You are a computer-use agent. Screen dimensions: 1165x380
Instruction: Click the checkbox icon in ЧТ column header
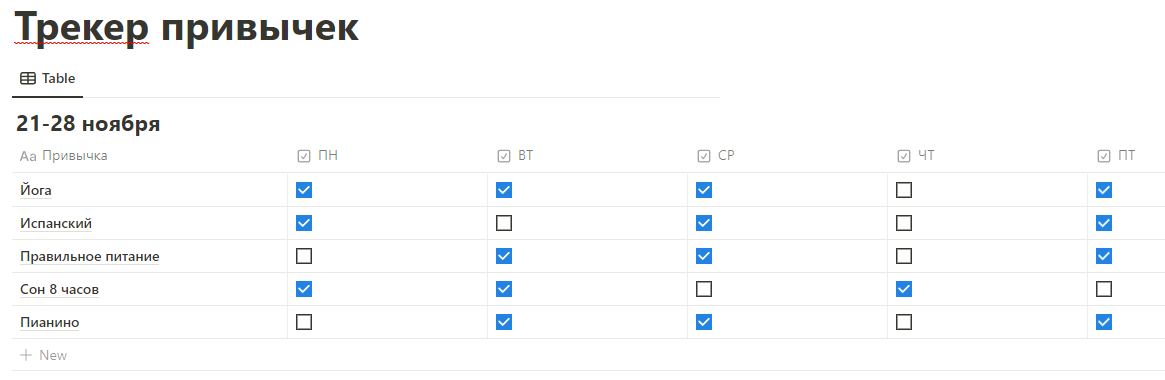pyautogui.click(x=904, y=156)
